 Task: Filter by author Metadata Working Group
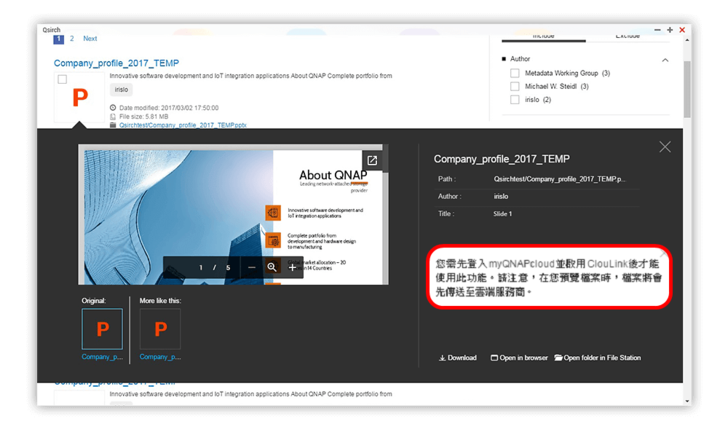514,73
